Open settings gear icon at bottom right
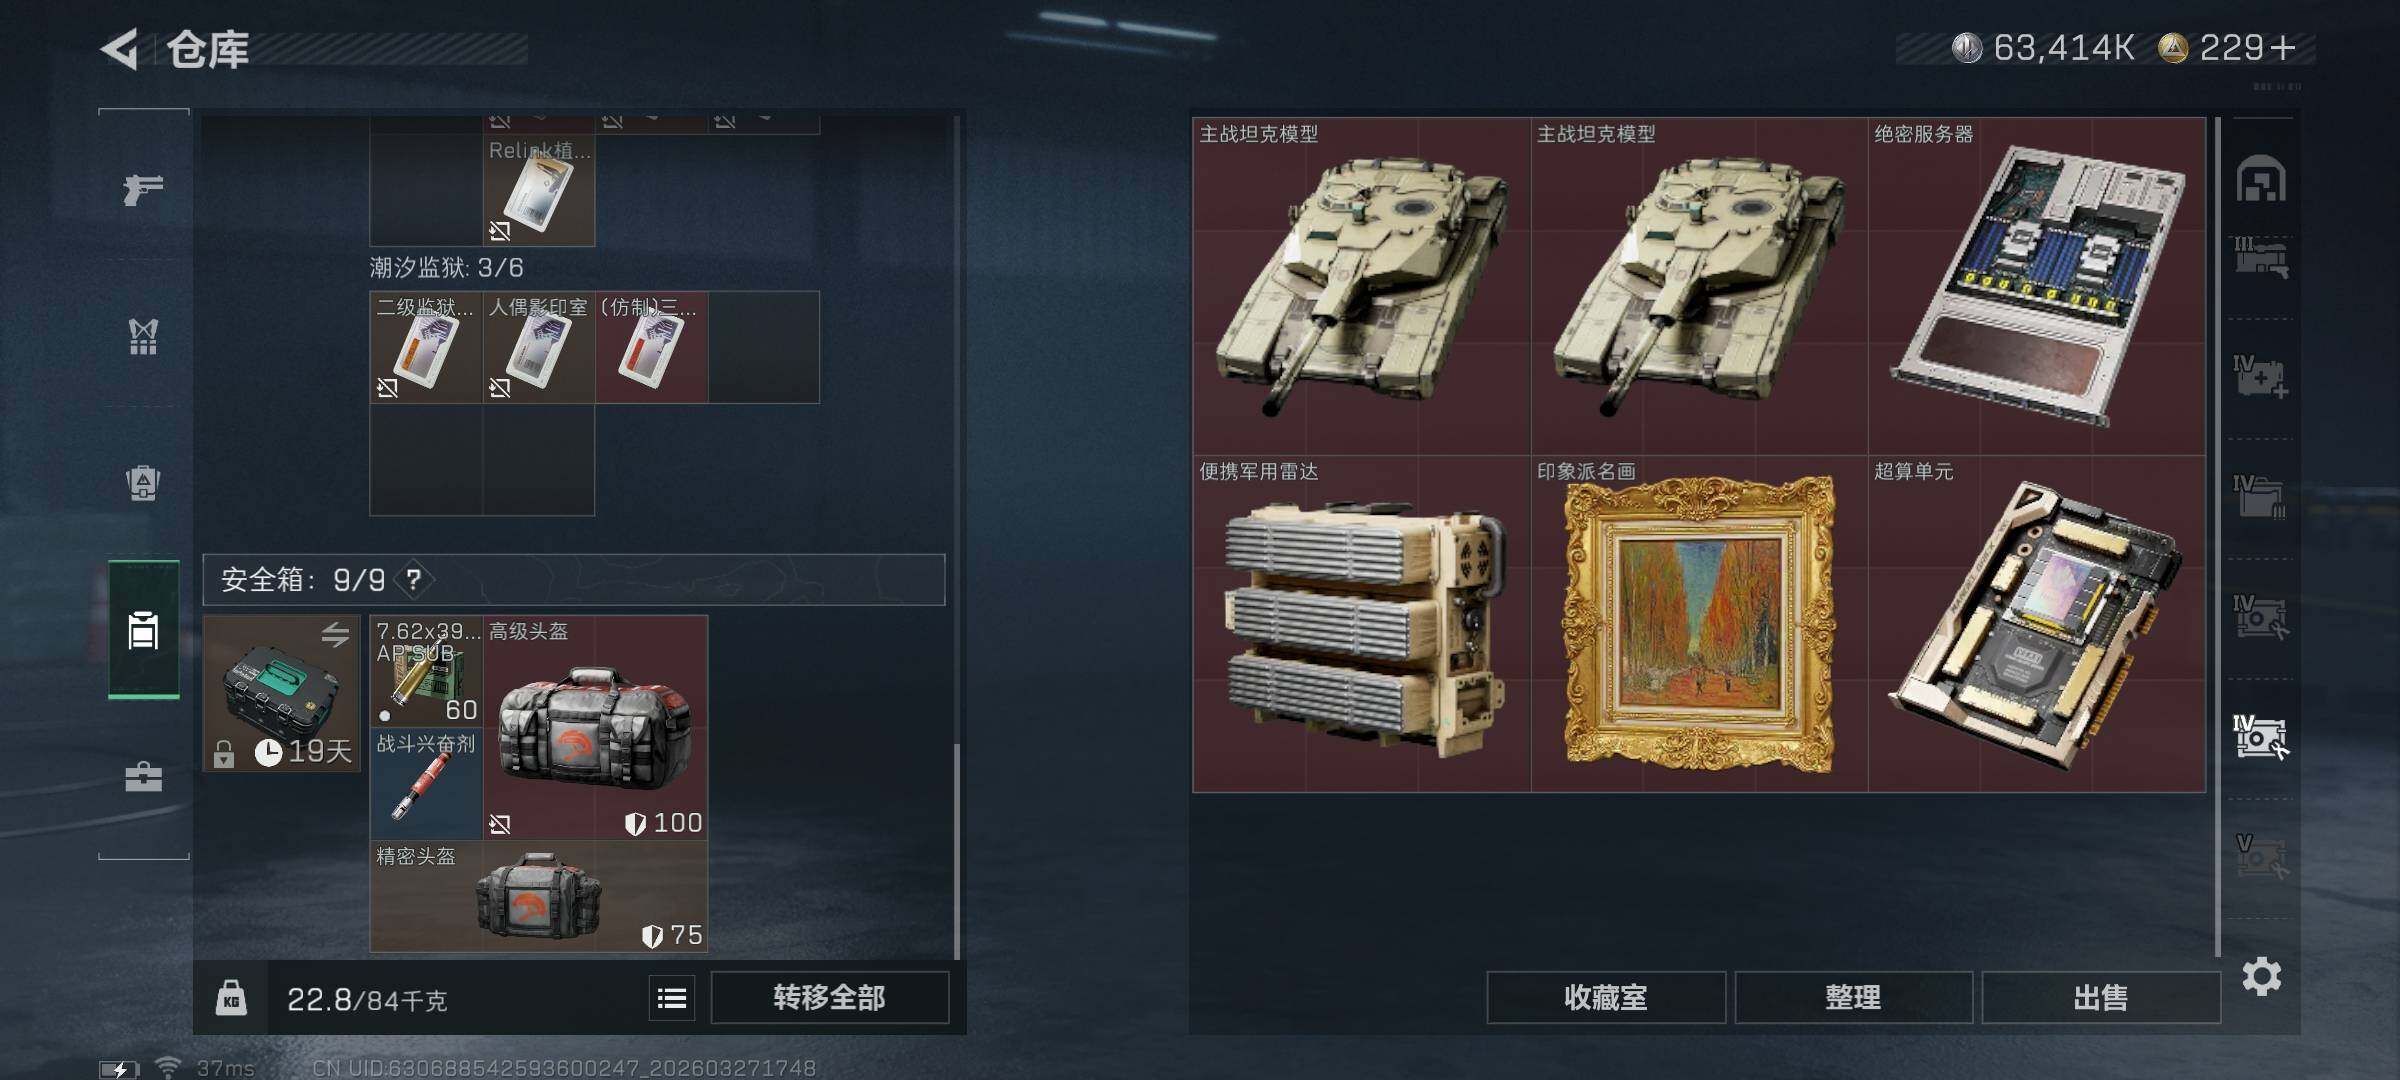Viewport: 2400px width, 1080px height. click(x=2261, y=976)
